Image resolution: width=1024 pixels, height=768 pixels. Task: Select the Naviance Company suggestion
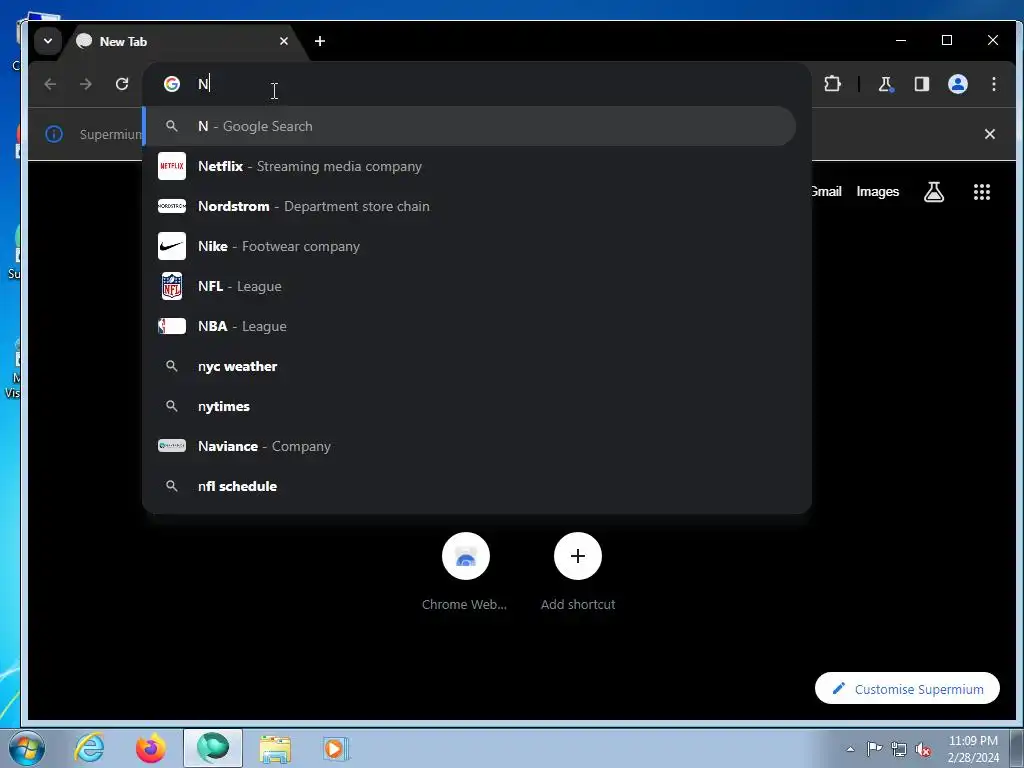point(470,446)
